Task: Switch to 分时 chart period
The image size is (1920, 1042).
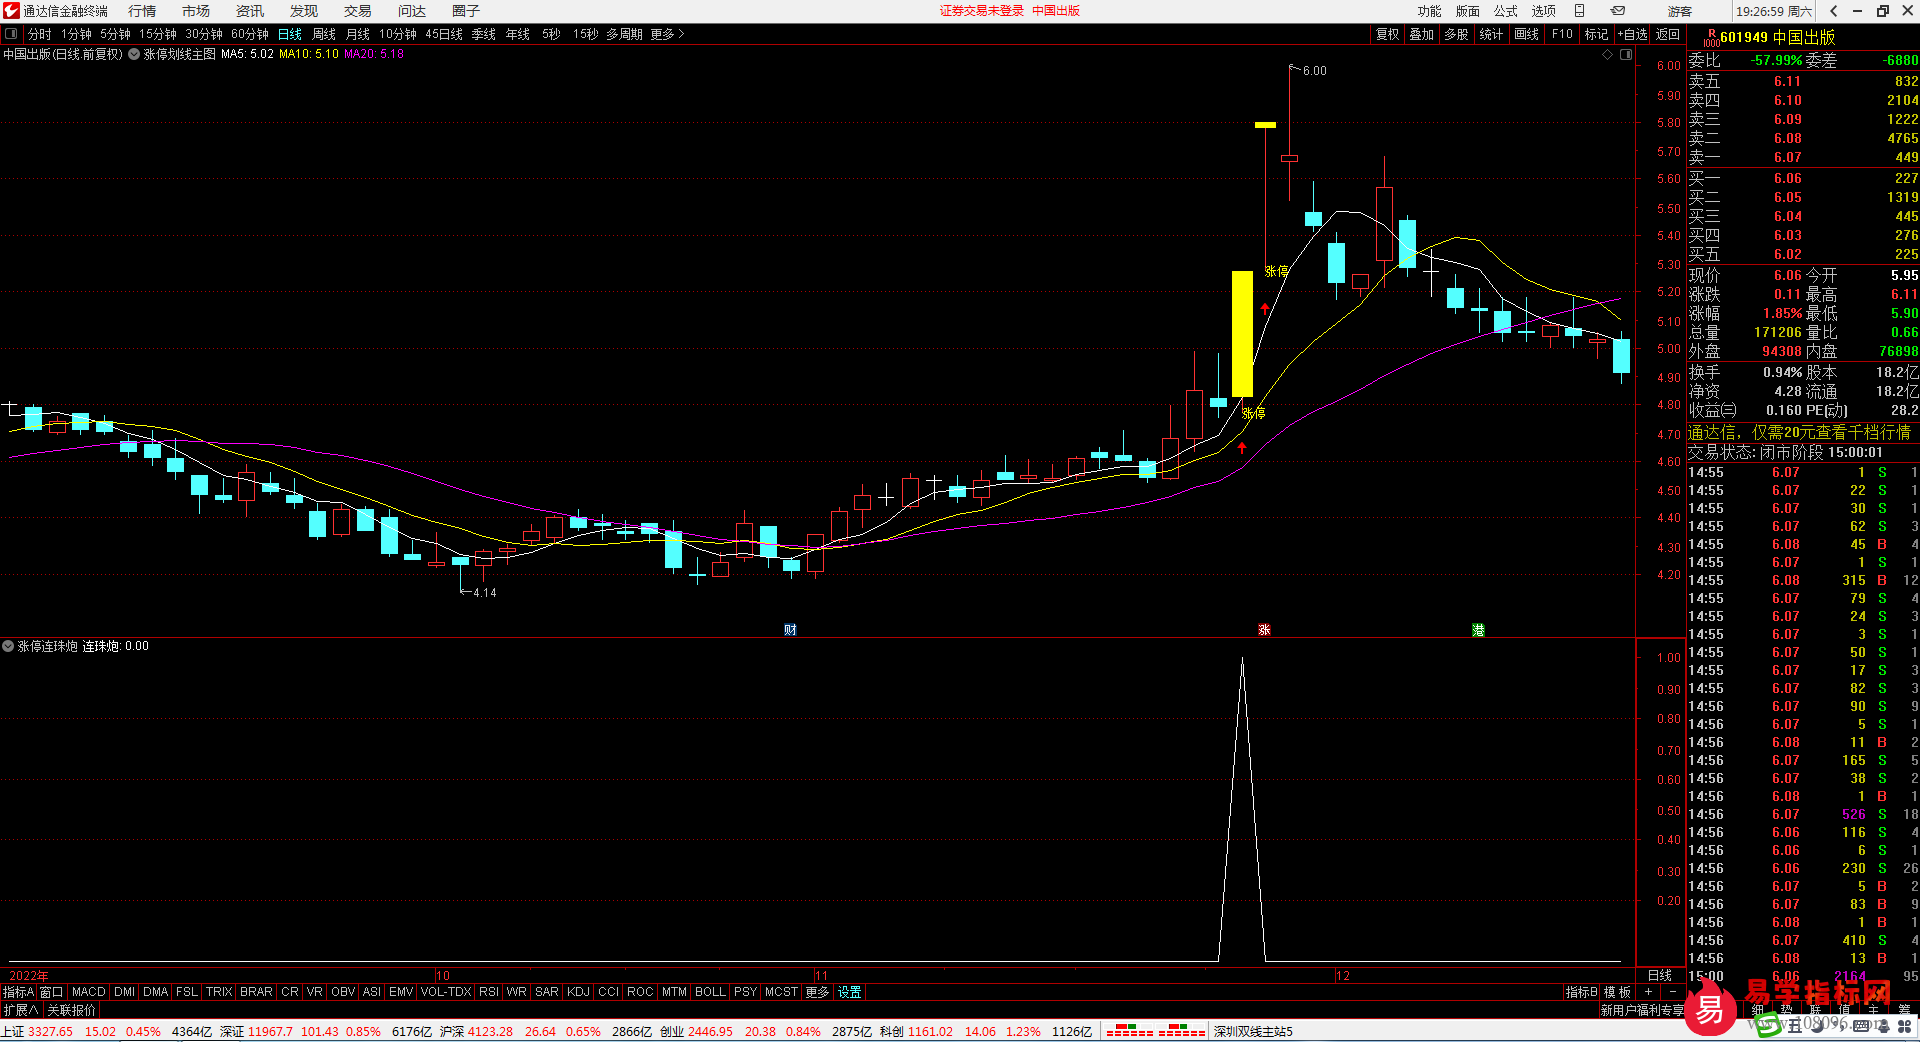Action: 40,34
